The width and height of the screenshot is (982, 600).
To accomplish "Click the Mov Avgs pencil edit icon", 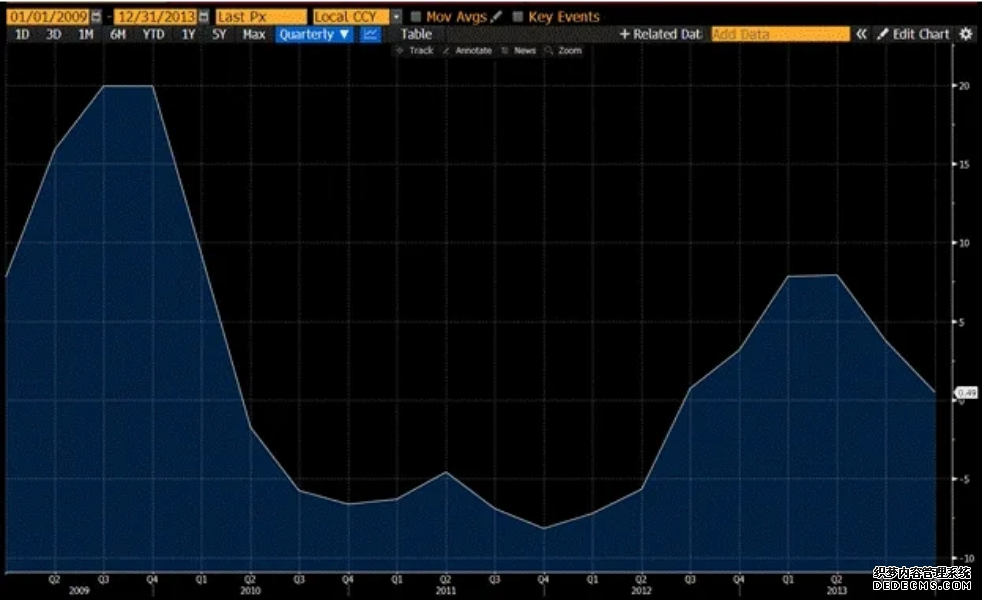I will (497, 17).
